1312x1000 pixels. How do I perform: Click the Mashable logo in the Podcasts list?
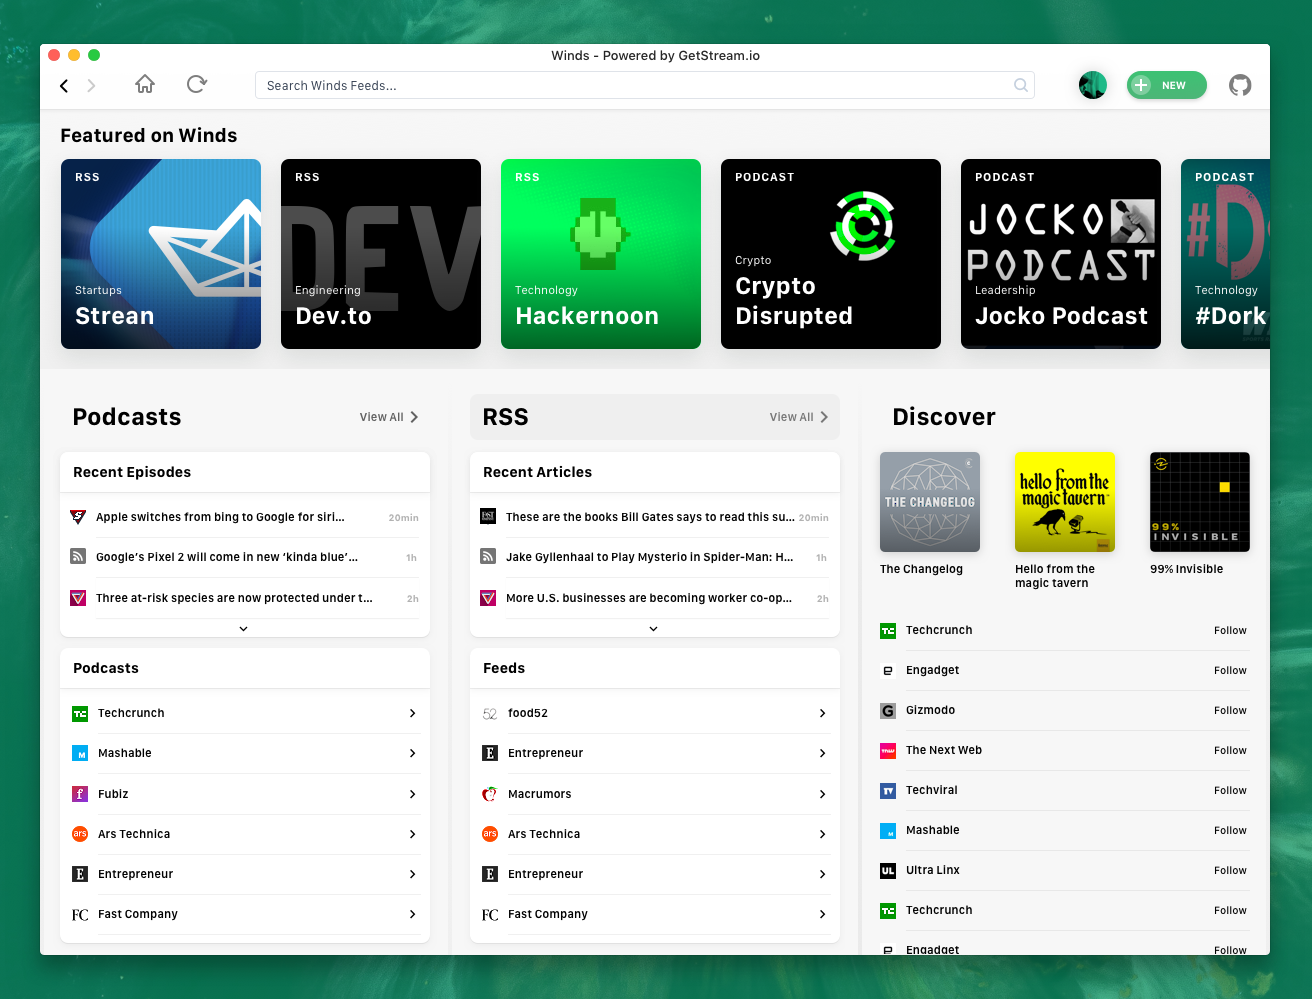pos(80,754)
